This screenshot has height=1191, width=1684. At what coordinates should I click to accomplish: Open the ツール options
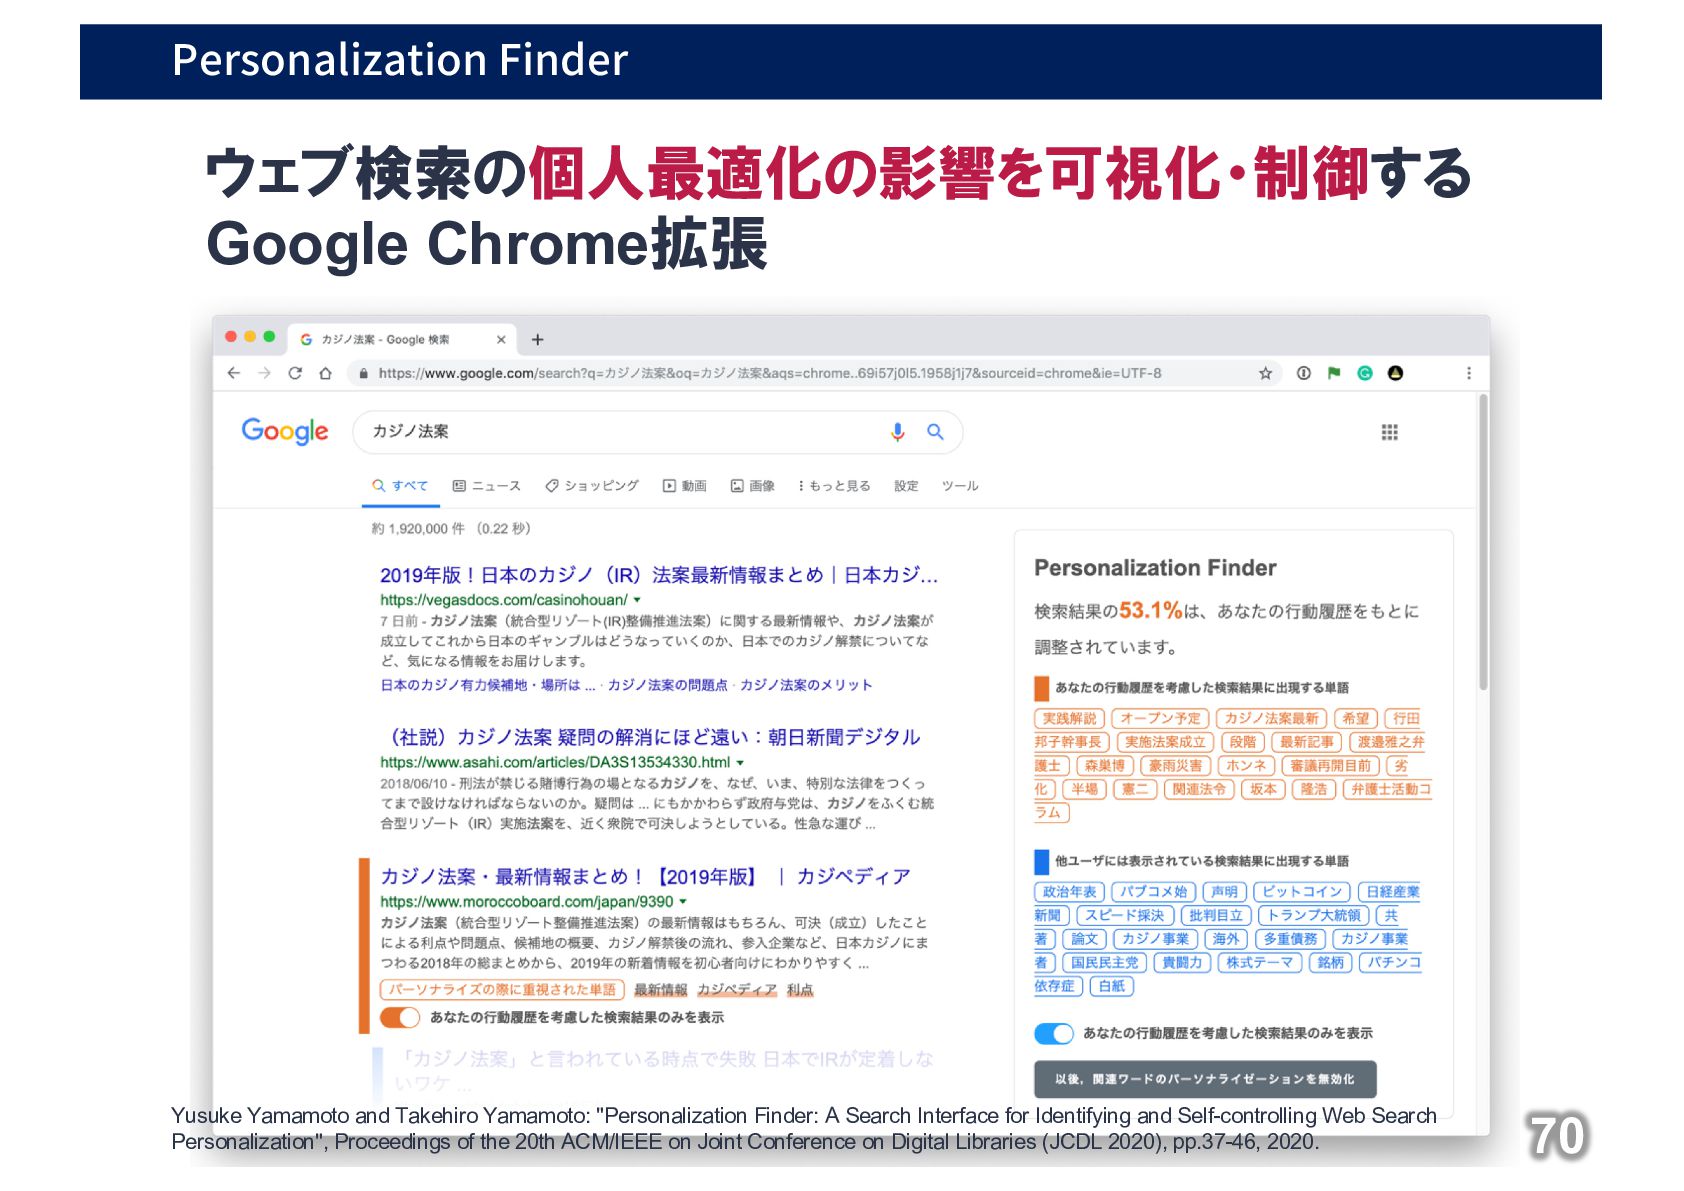[960, 486]
